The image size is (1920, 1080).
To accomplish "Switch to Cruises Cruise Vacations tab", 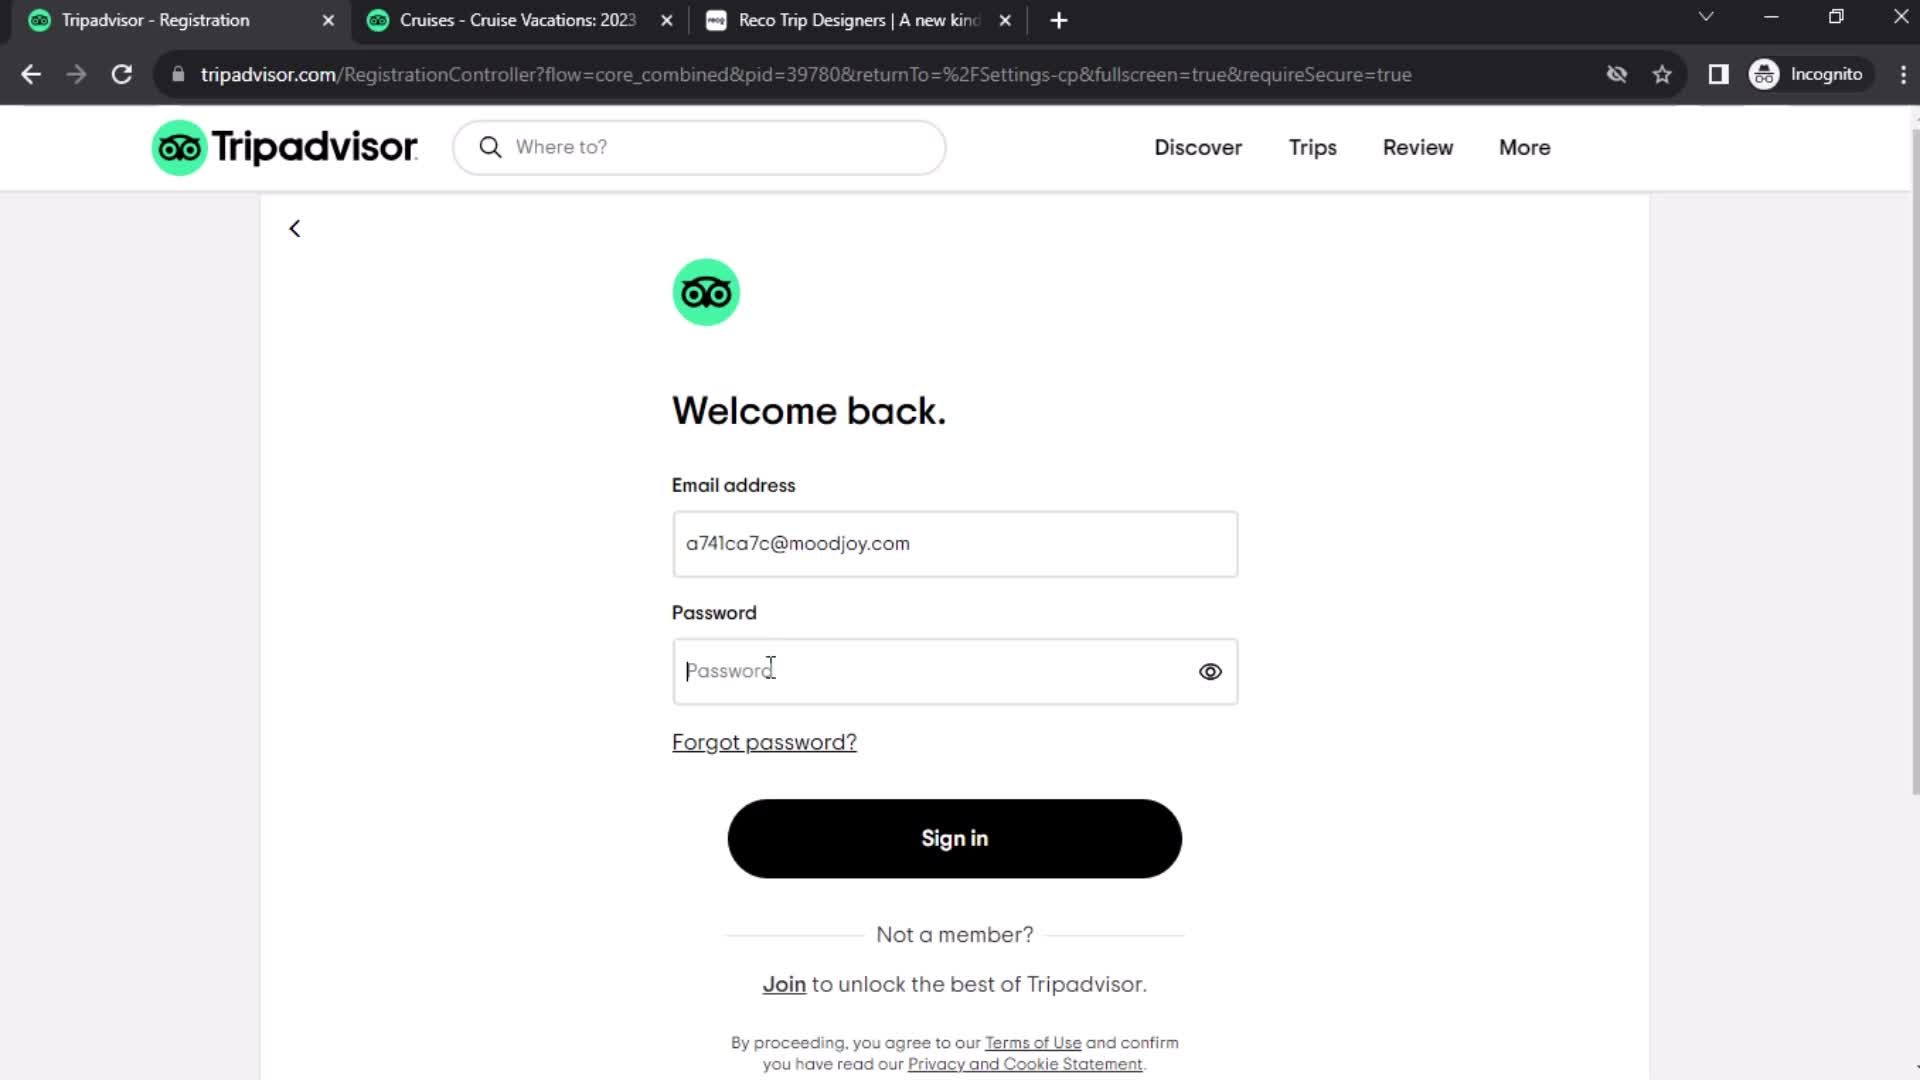I will tap(518, 20).
